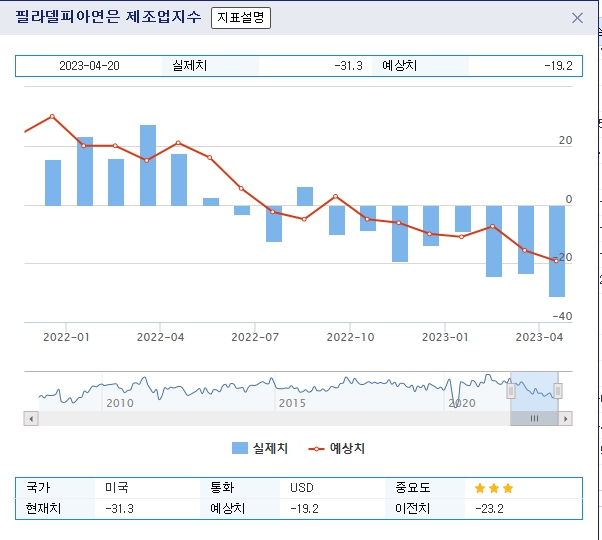Viewport: 602px width, 540px height.
Task: Click the 현재치 value -31.3
Action: click(119, 509)
